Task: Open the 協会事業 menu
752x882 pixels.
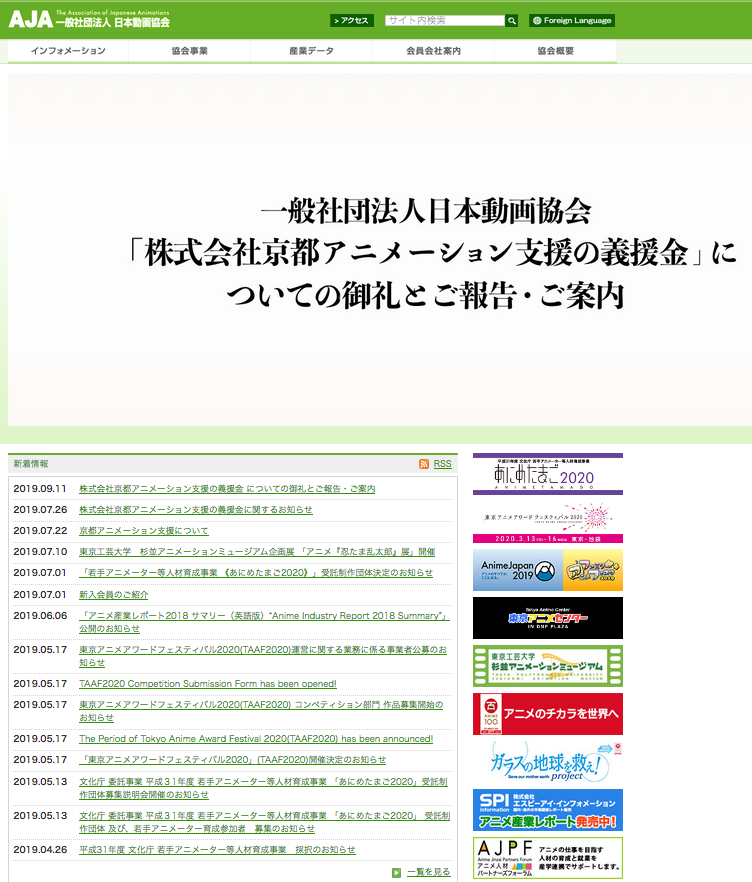Action: point(190,51)
